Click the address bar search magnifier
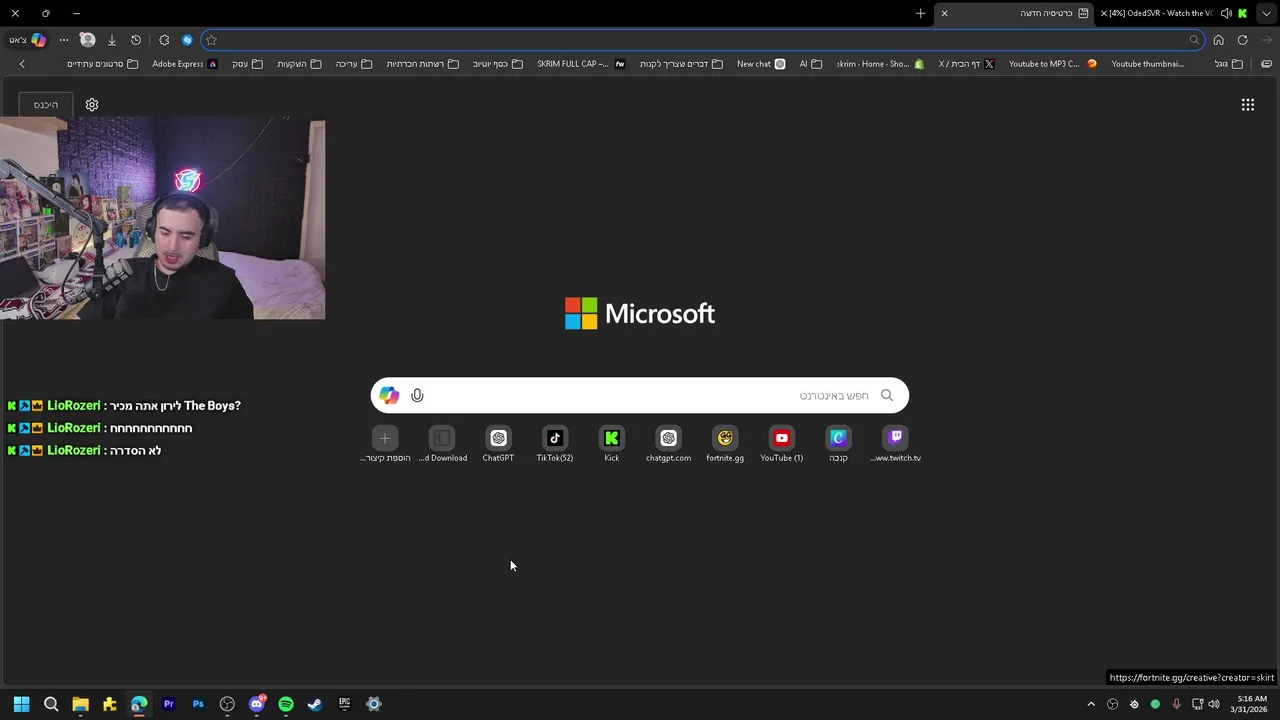 click(x=1194, y=40)
